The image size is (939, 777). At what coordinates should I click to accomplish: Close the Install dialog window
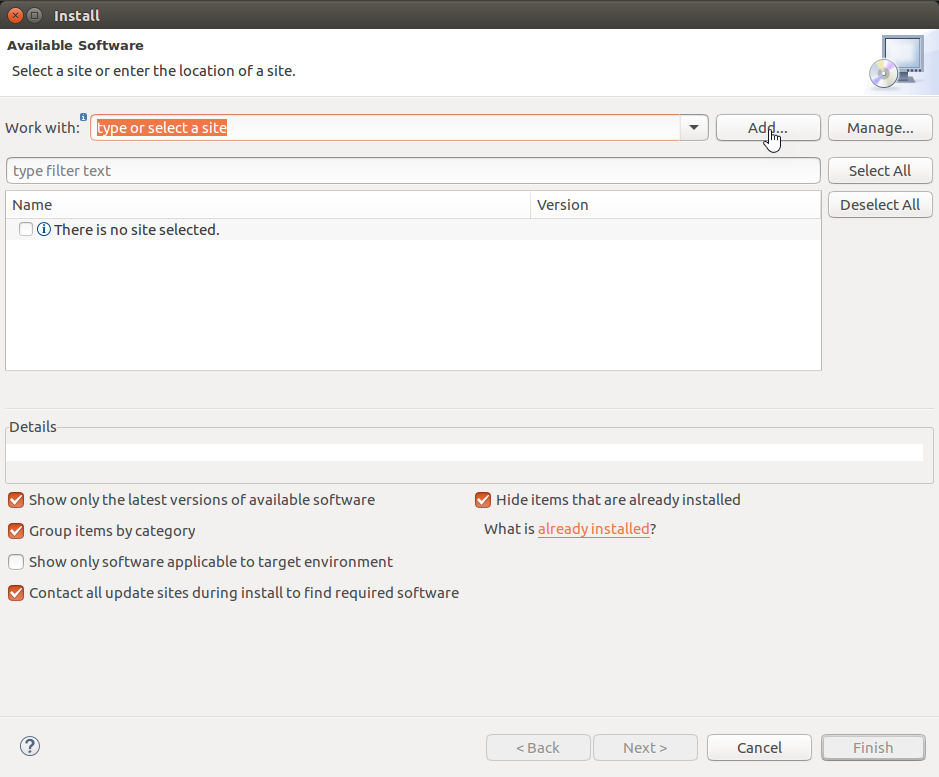[x=16, y=16]
